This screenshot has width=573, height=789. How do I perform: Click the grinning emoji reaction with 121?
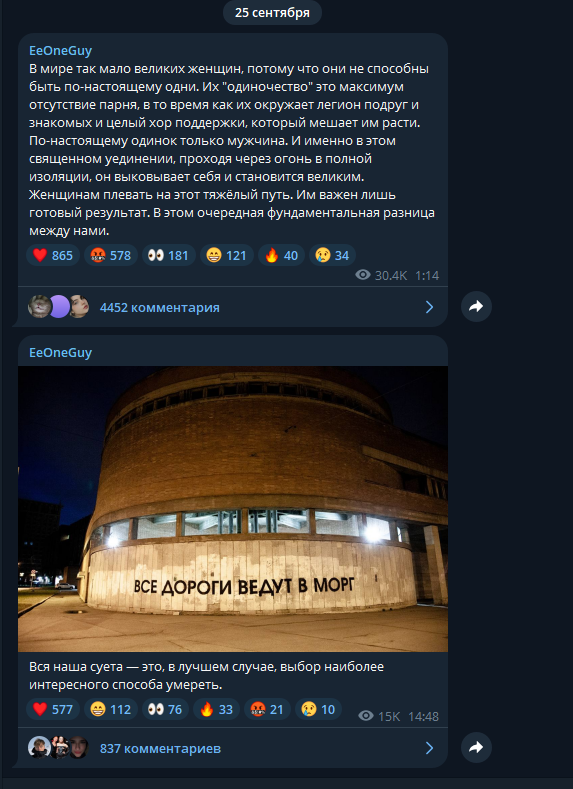[x=226, y=256]
